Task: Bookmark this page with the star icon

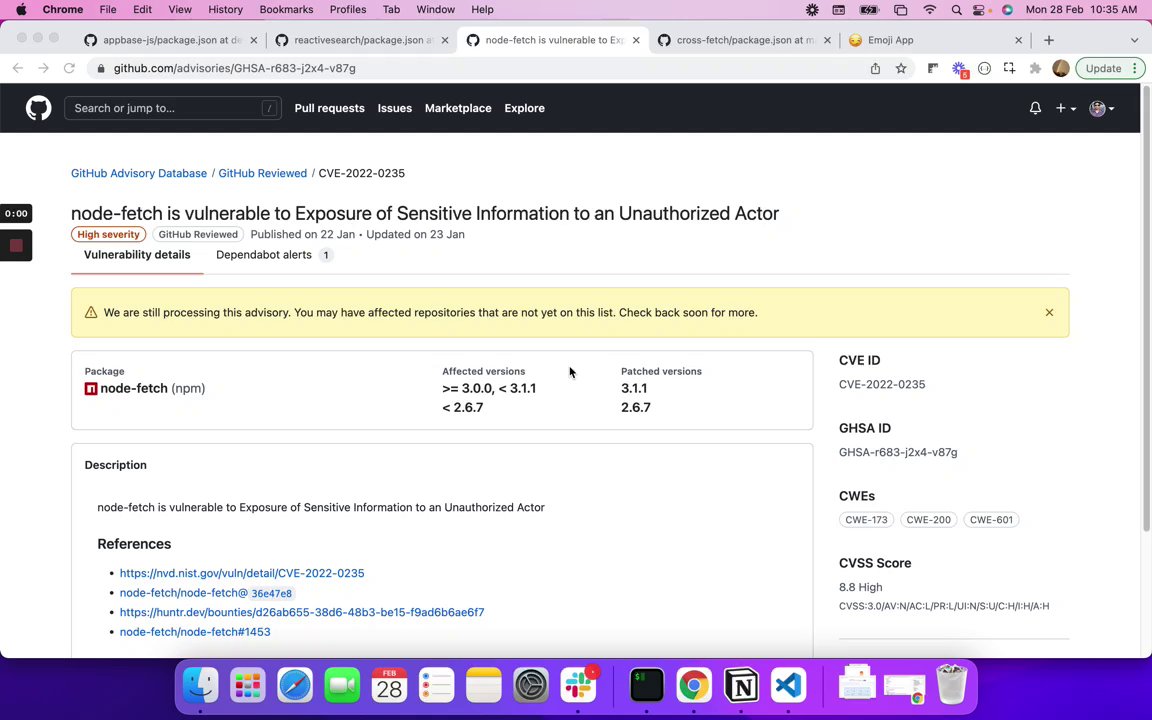Action: click(x=901, y=68)
